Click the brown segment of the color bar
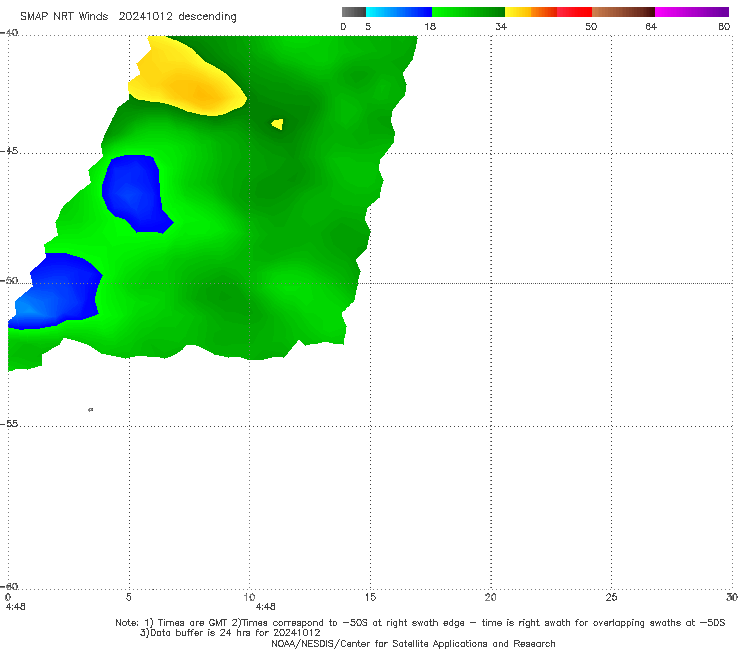 point(623,12)
